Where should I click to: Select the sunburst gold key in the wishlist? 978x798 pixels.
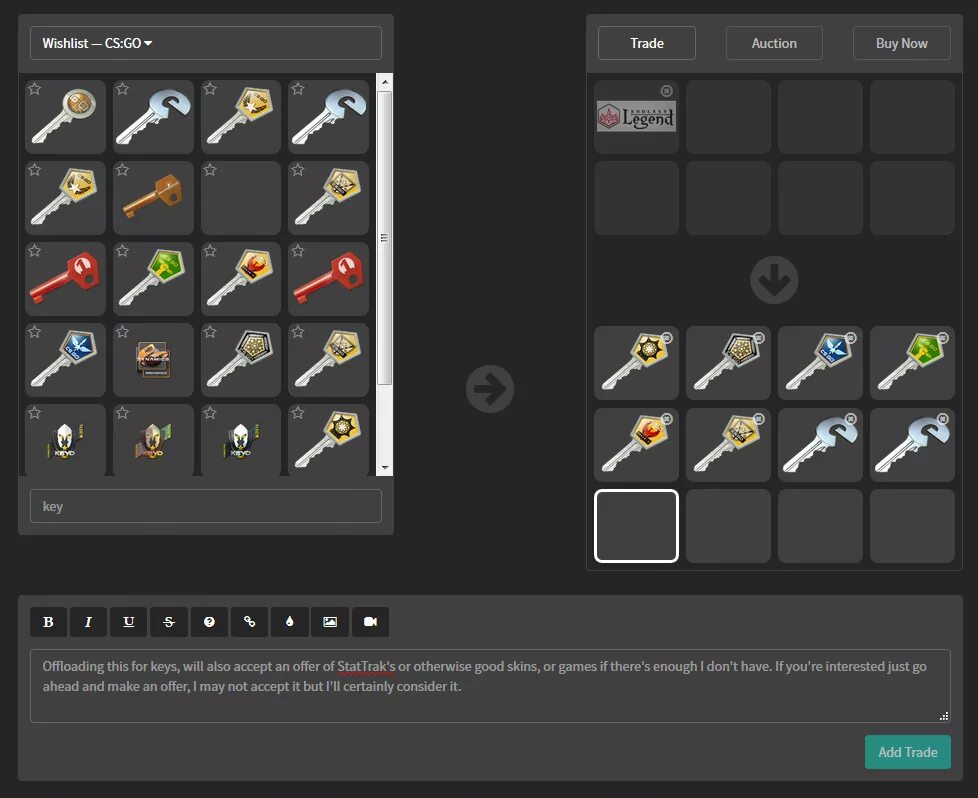[329, 440]
